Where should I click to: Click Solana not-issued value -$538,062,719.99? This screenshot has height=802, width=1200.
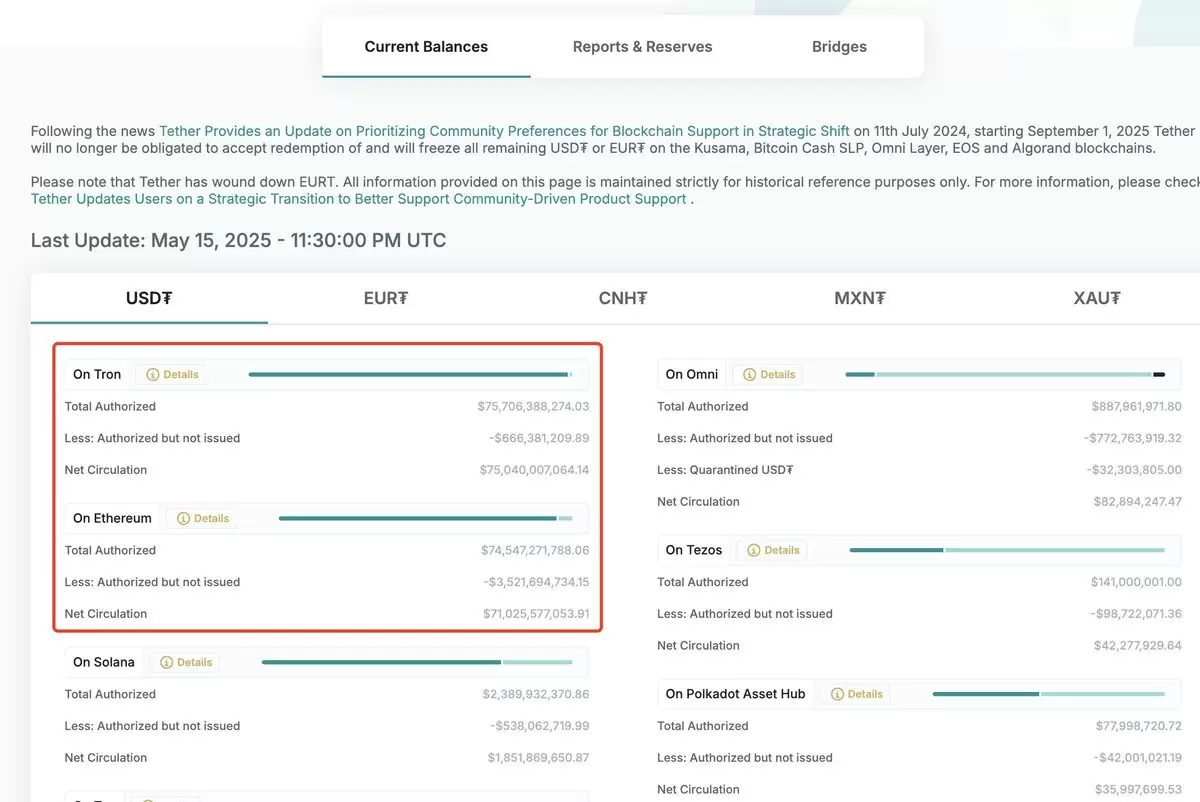[x=540, y=726]
